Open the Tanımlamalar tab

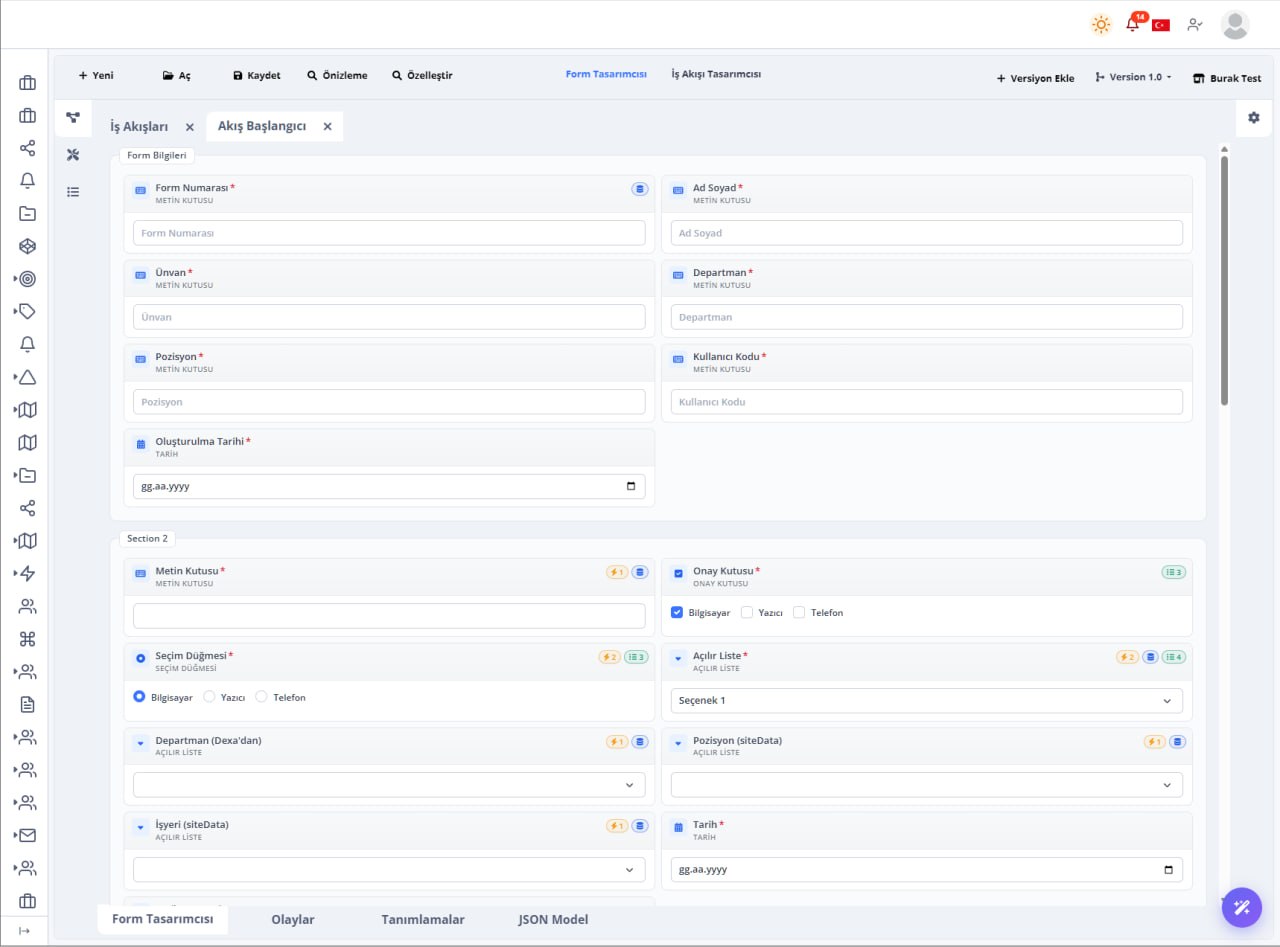tap(423, 919)
